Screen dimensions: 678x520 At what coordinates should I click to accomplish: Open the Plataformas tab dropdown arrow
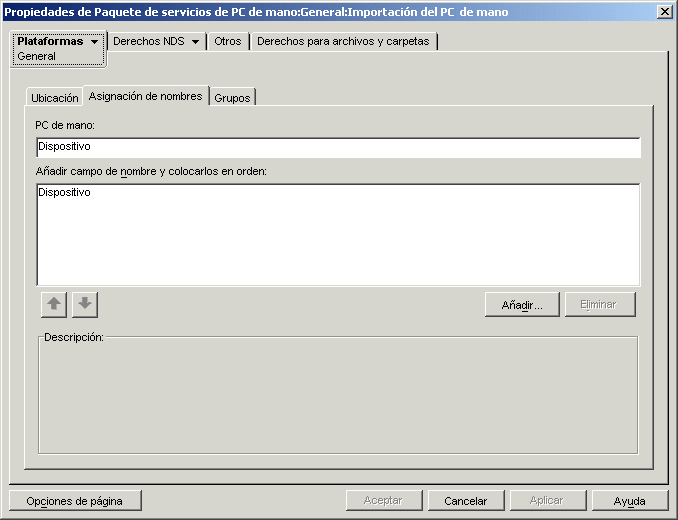[94, 42]
